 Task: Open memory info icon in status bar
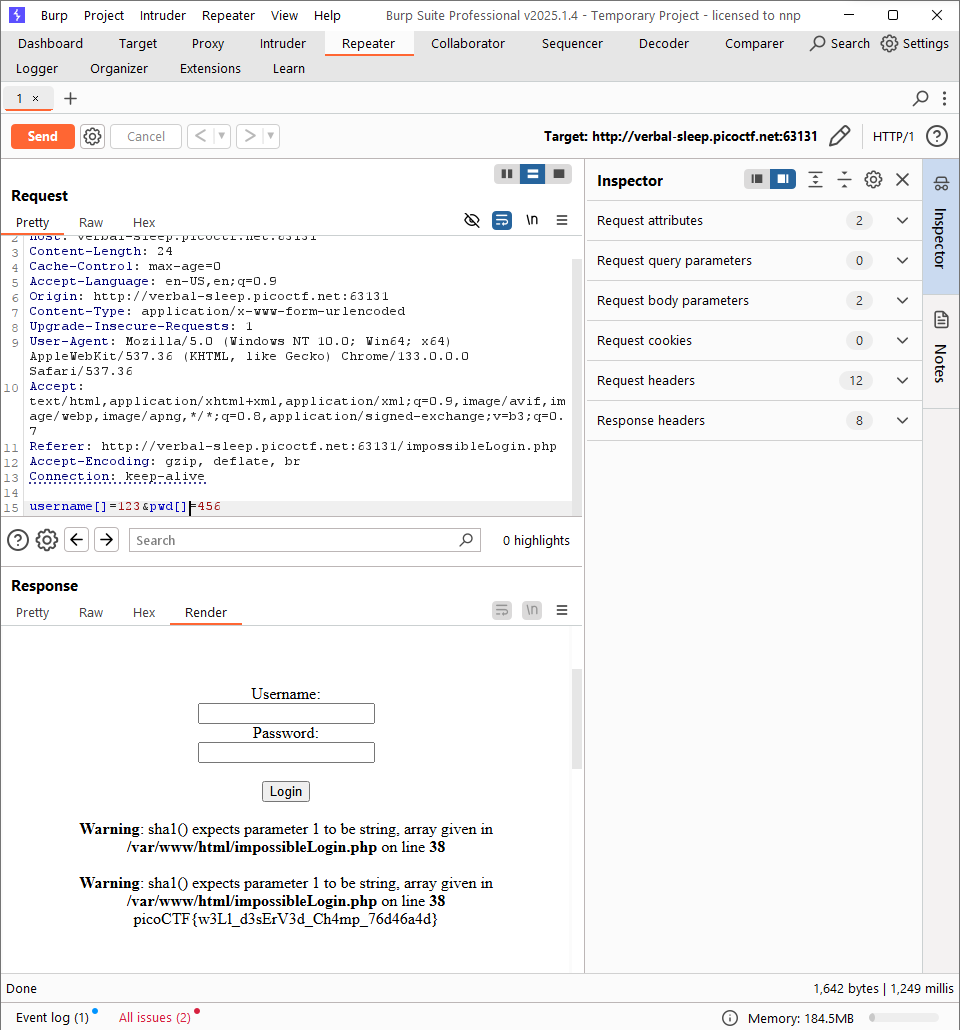click(730, 1018)
